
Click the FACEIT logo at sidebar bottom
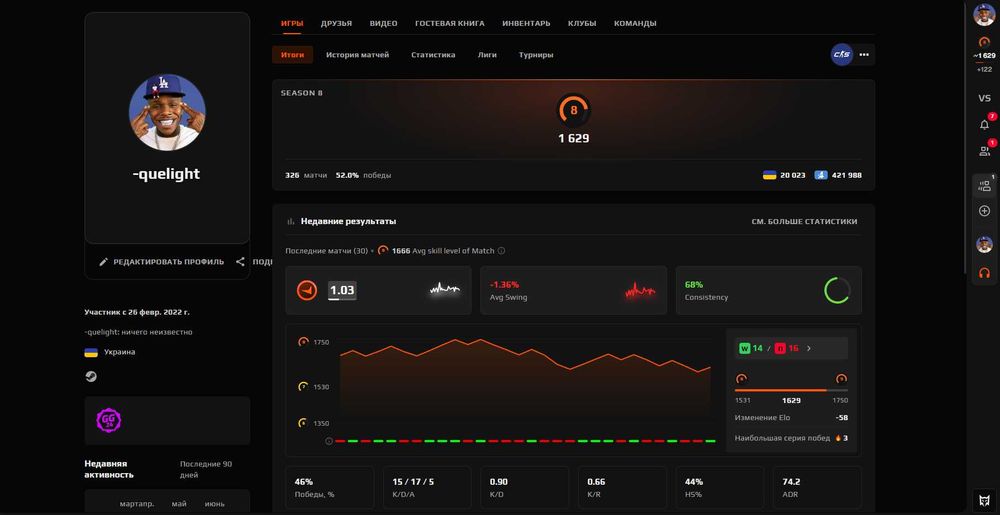pos(984,498)
